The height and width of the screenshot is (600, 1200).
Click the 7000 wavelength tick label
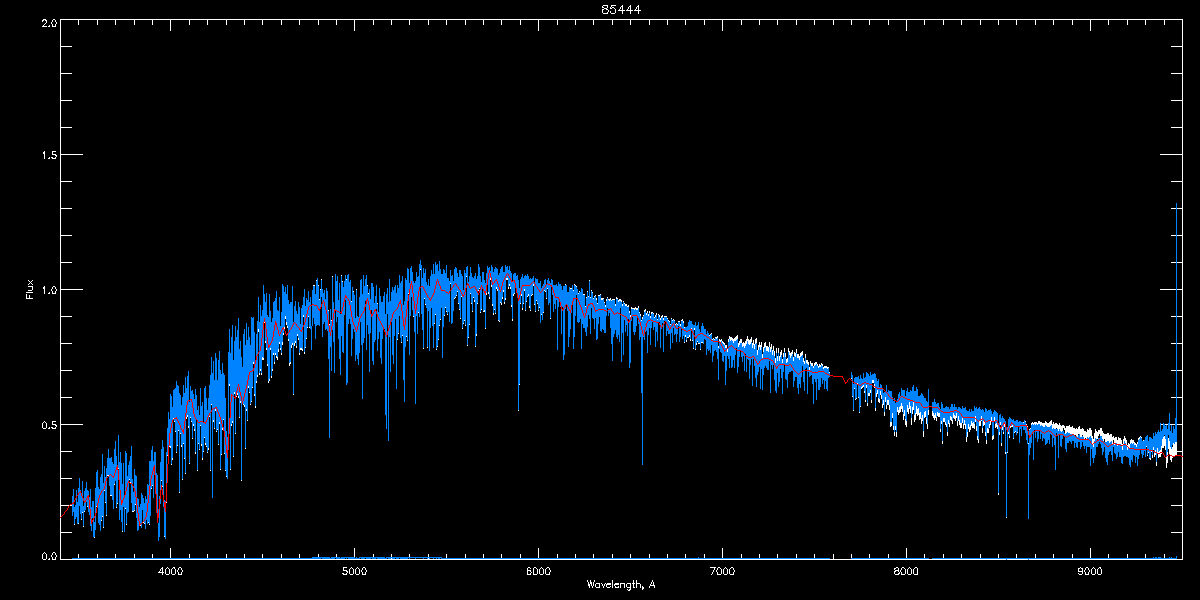click(722, 572)
